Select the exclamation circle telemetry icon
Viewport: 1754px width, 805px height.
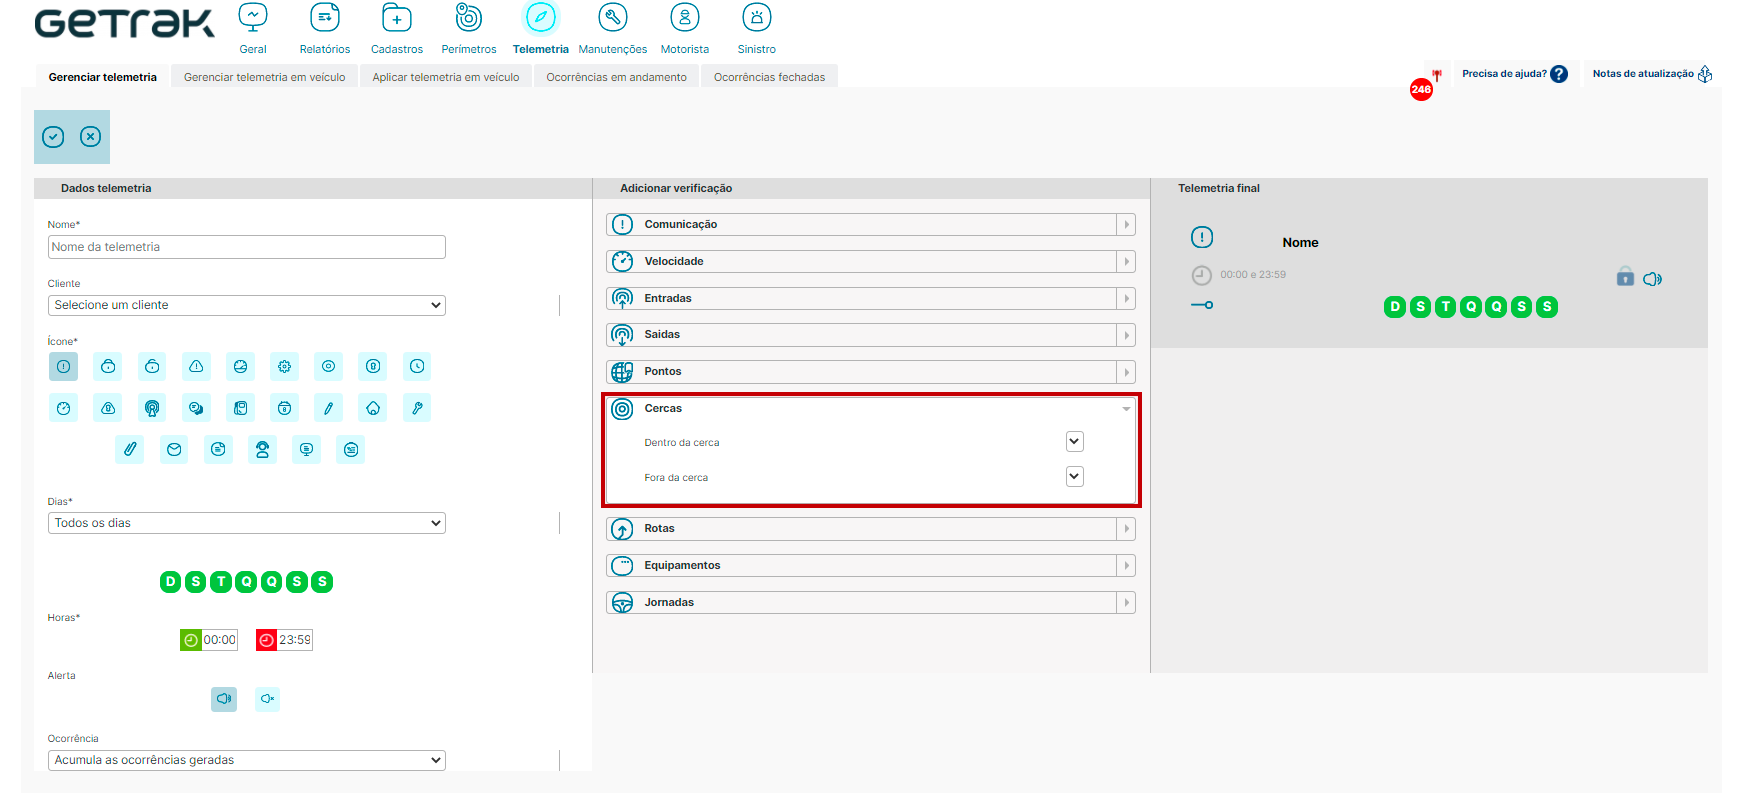point(63,367)
